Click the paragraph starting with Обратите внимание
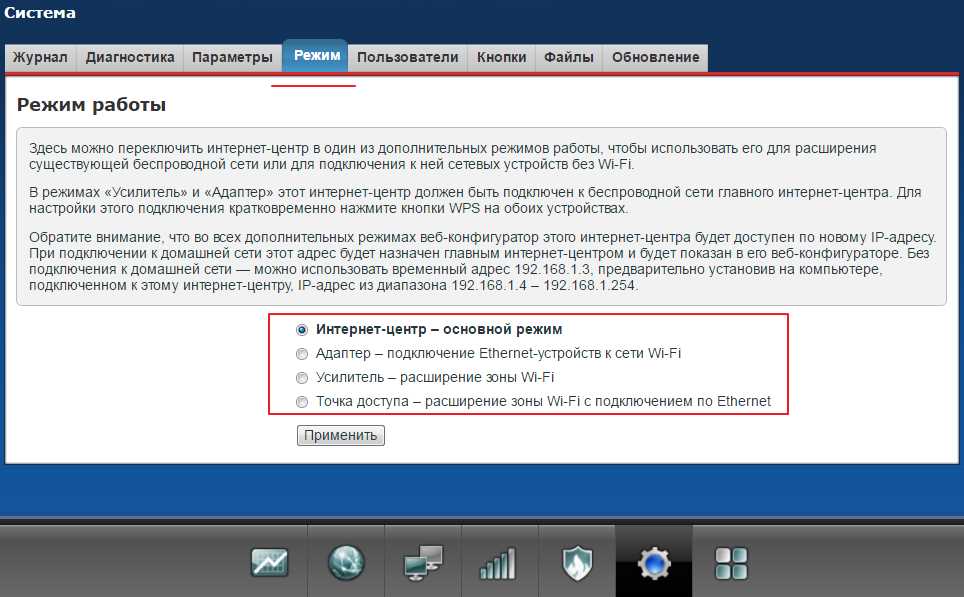The height and width of the screenshot is (597, 964). click(483, 261)
